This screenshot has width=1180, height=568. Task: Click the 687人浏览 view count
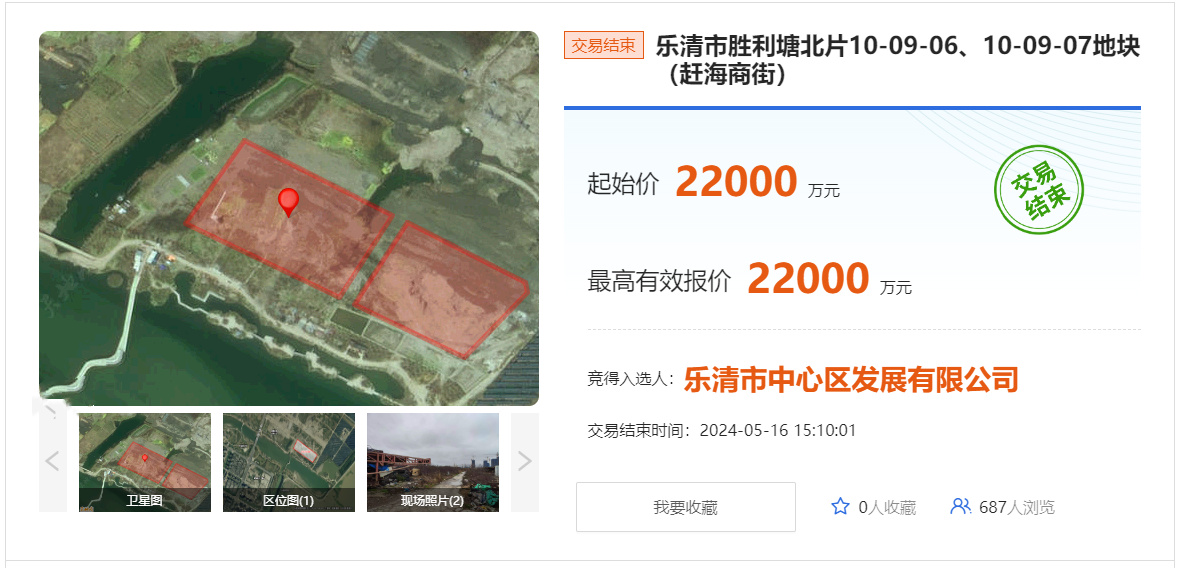[1017, 508]
